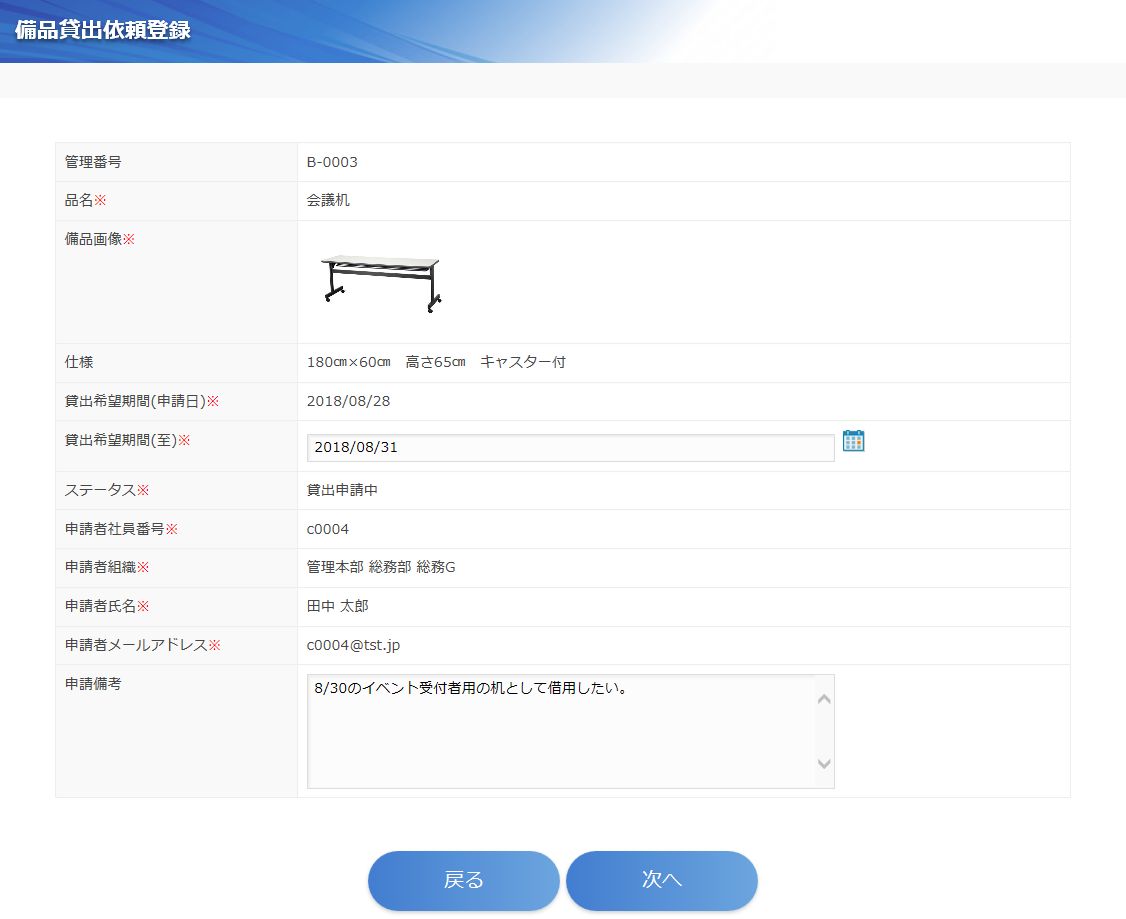This screenshot has width=1126, height=919.
Task: Click the remarks box scroll down arrow
Action: click(x=824, y=763)
